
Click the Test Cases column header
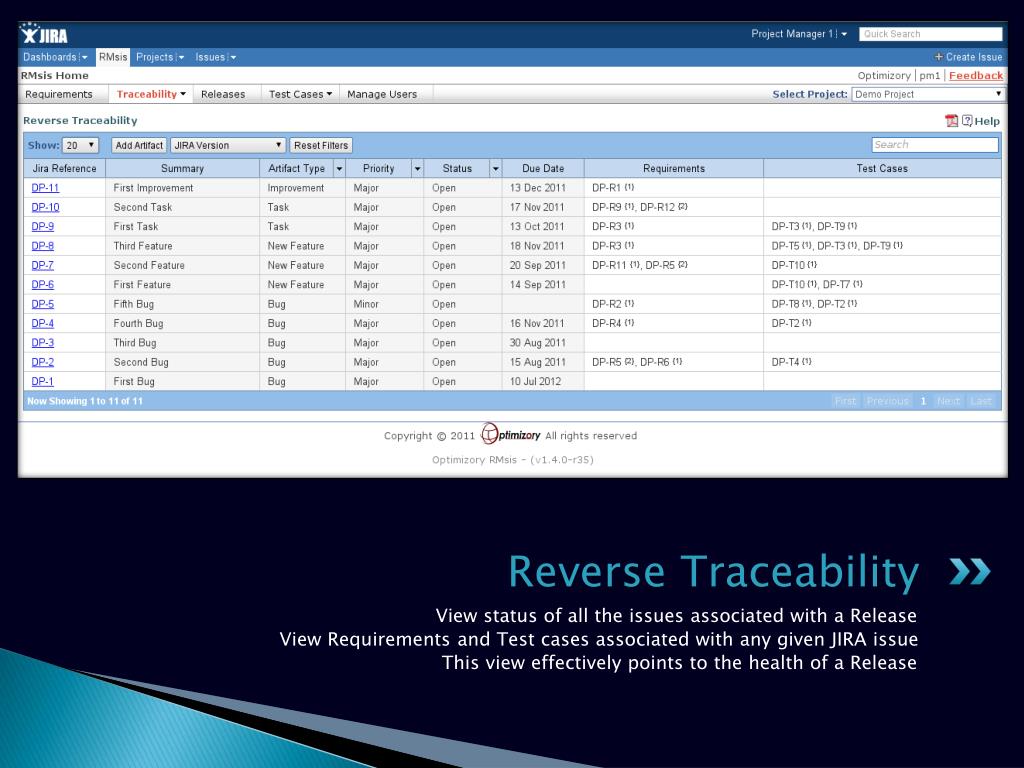point(882,168)
